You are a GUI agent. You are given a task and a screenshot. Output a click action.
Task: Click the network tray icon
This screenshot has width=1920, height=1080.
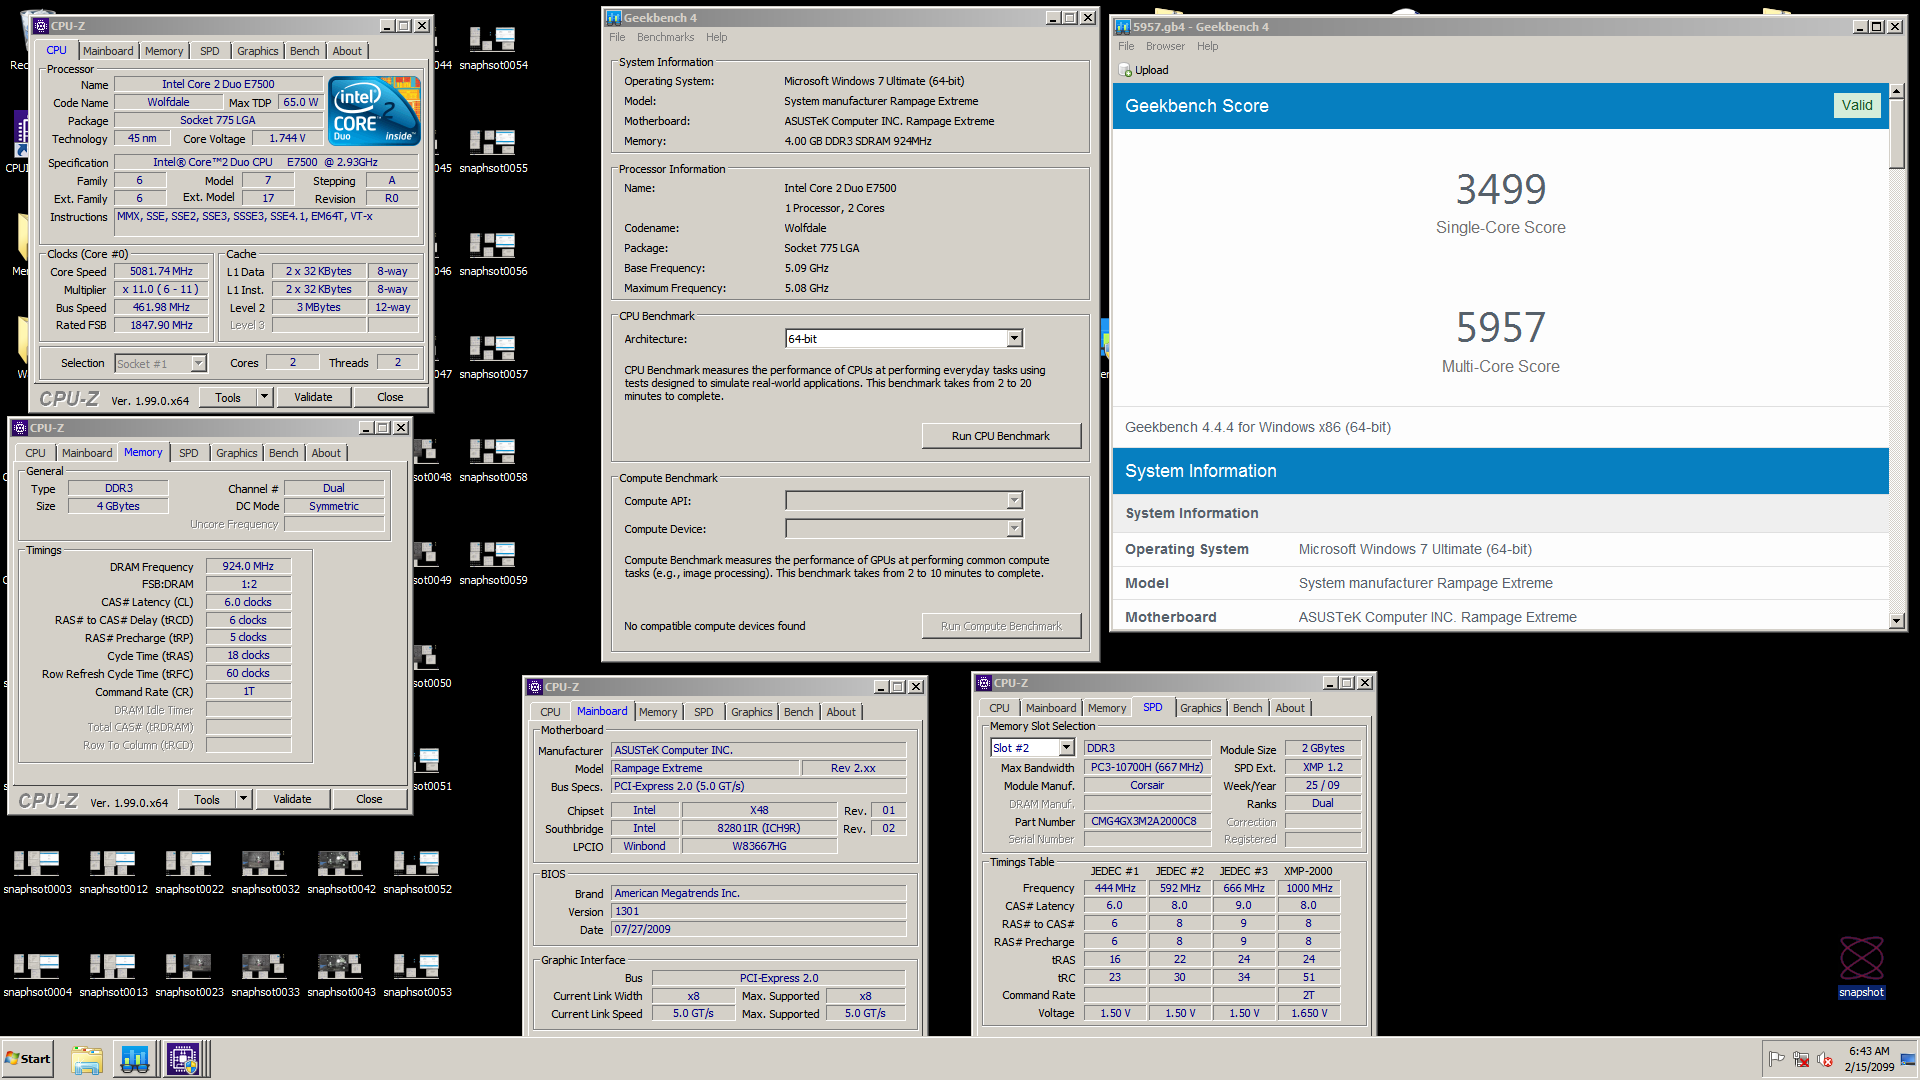coord(1801,1059)
